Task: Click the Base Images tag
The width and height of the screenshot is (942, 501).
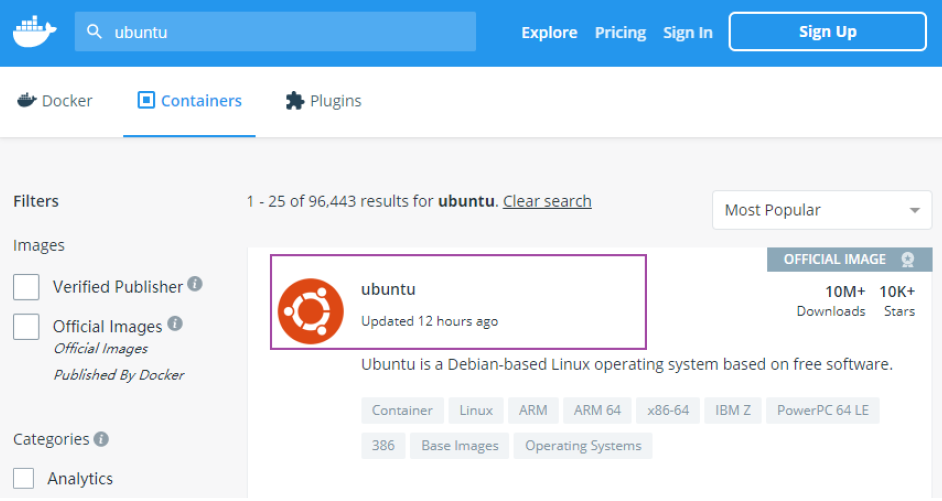Action: [x=460, y=446]
